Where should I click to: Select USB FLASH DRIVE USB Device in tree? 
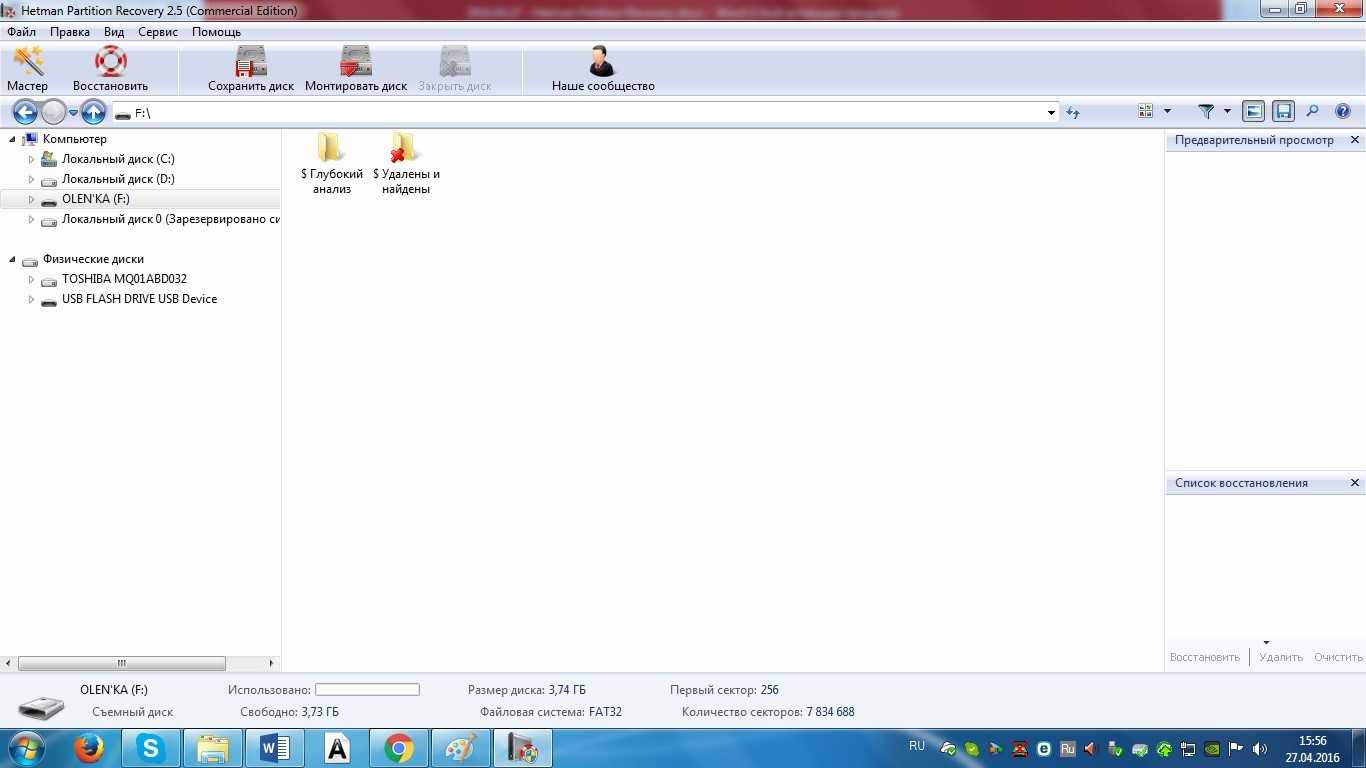[x=139, y=299]
